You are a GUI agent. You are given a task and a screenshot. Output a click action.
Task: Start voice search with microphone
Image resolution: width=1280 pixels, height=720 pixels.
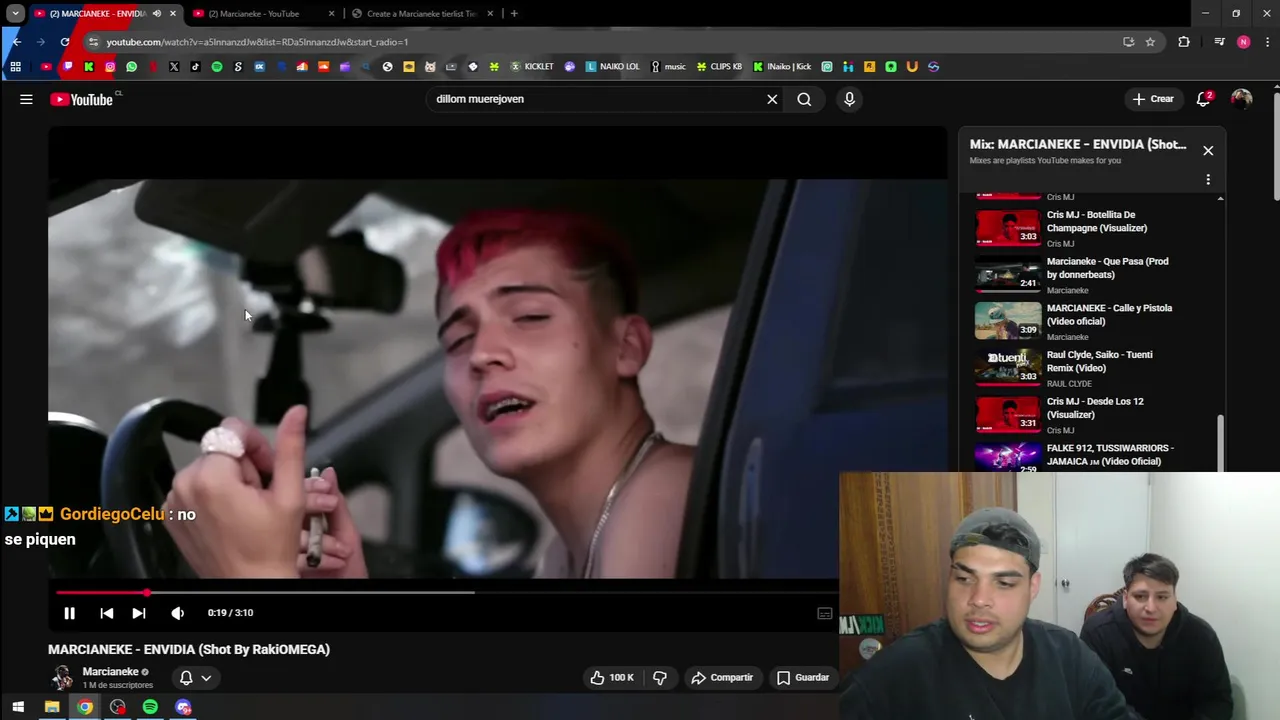click(x=849, y=99)
